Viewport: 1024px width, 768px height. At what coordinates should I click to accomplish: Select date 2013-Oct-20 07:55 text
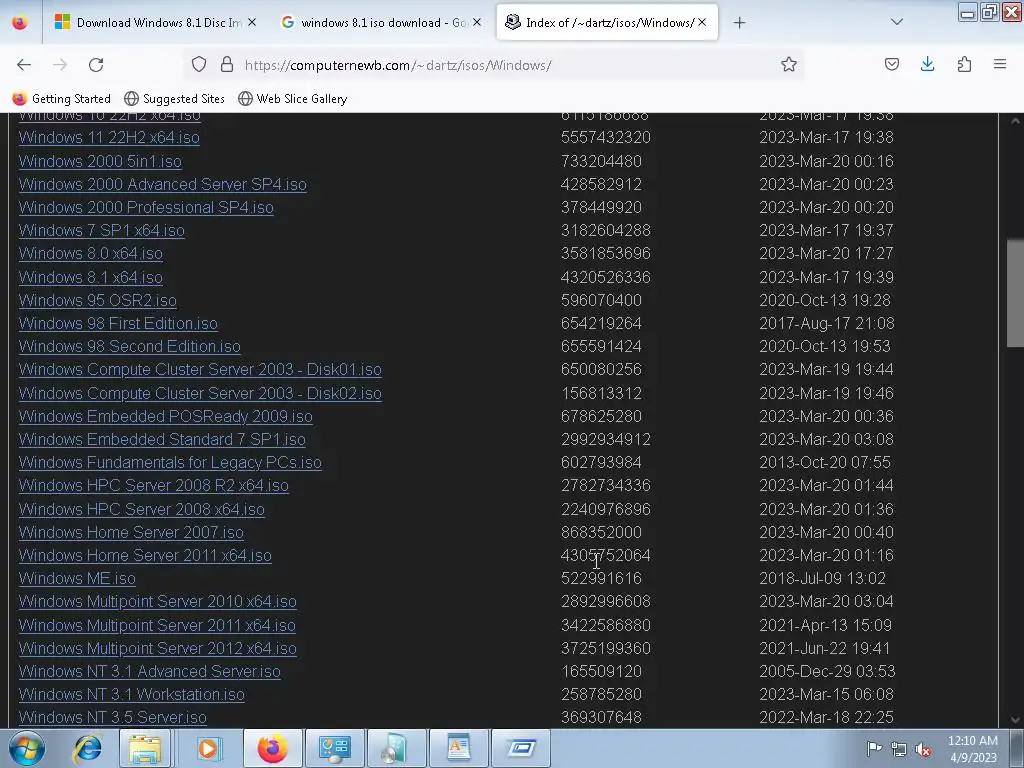(825, 462)
